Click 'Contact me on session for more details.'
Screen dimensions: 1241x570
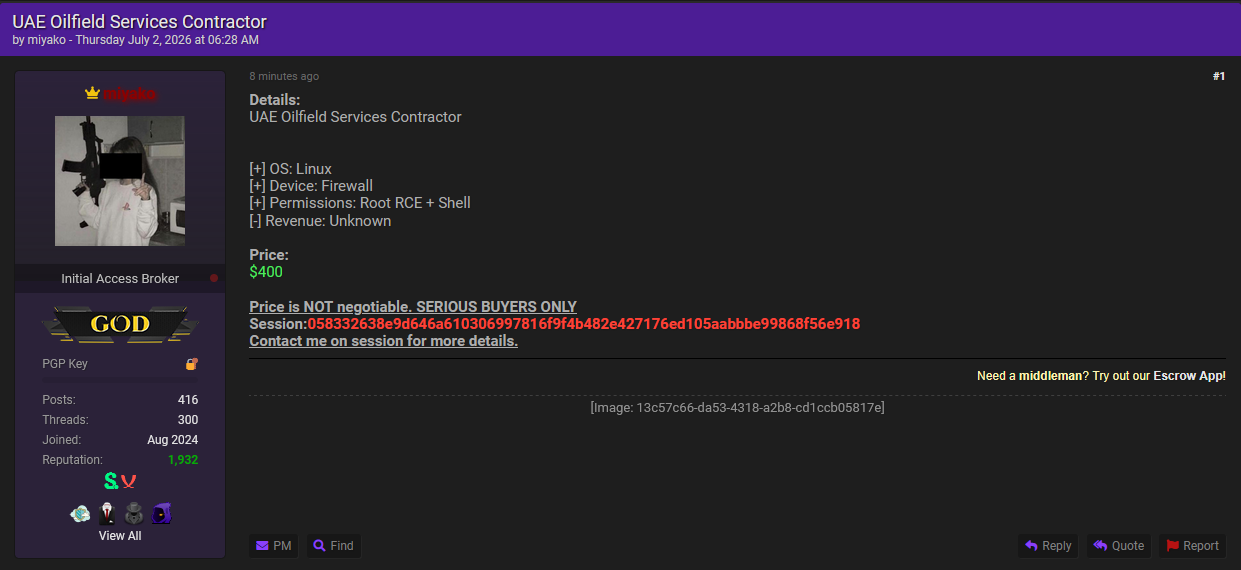click(383, 341)
